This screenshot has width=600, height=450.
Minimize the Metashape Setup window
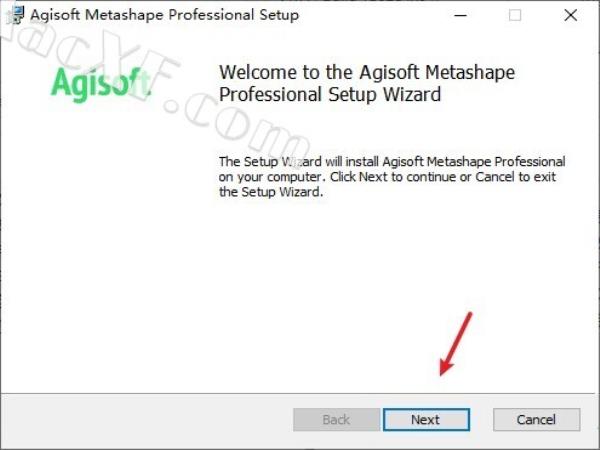tap(460, 15)
